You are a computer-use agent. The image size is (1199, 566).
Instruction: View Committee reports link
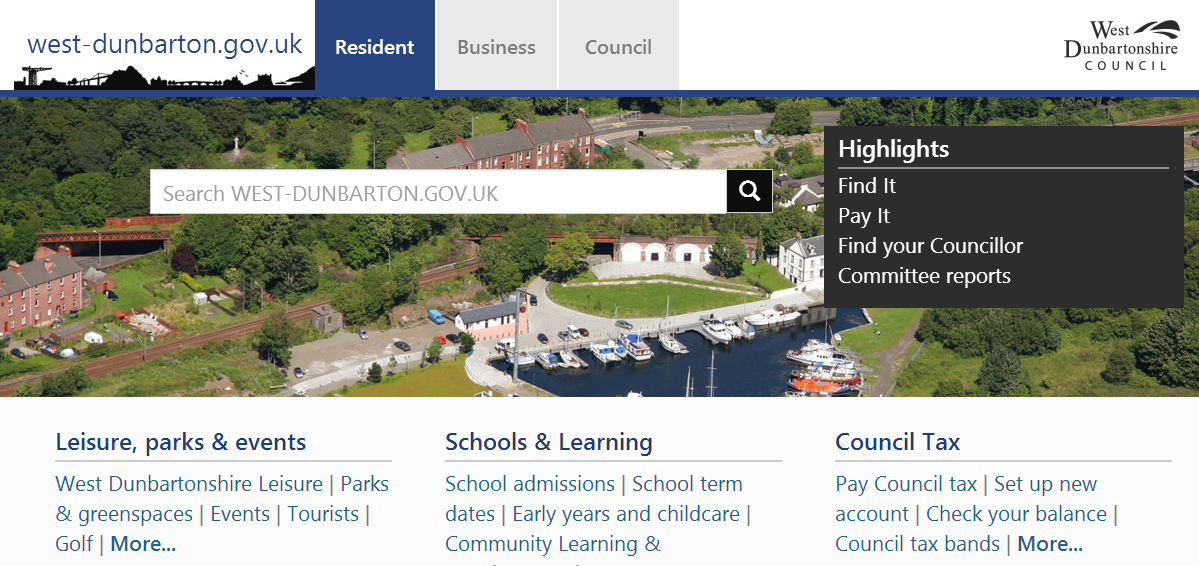[924, 276]
